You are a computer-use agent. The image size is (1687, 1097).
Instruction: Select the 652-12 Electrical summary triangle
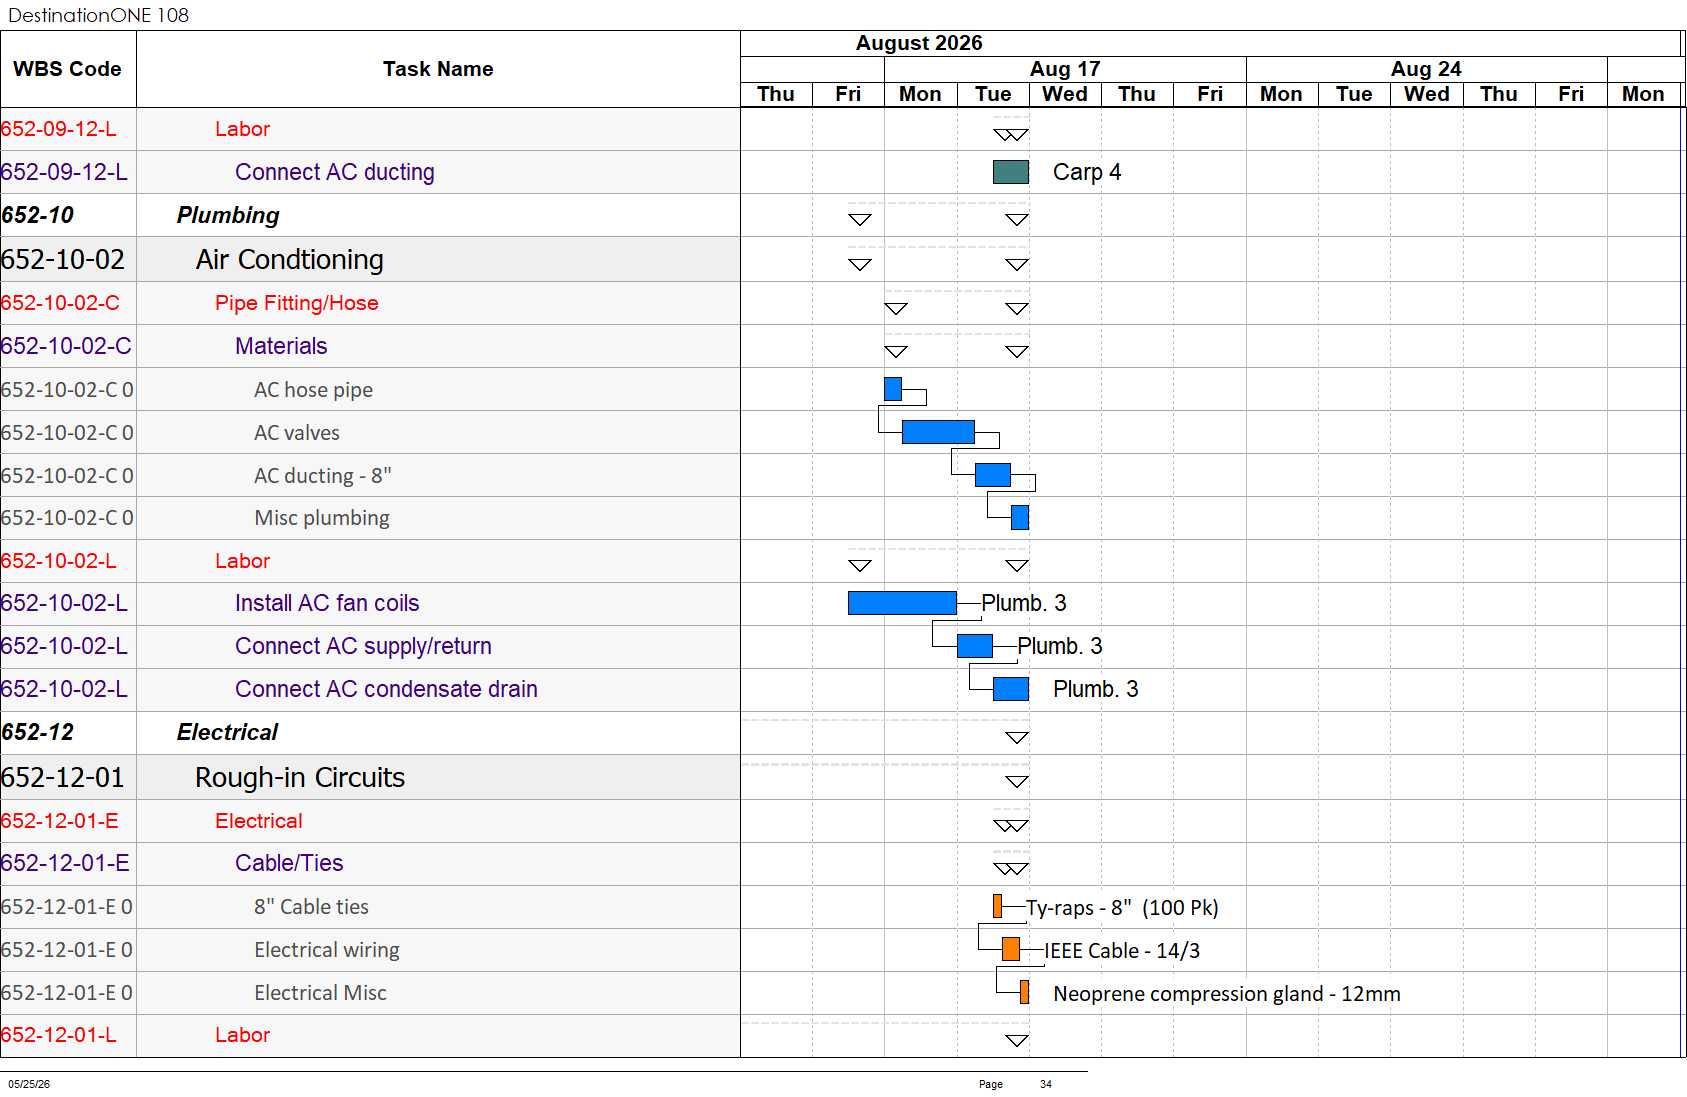pyautogui.click(x=1017, y=738)
